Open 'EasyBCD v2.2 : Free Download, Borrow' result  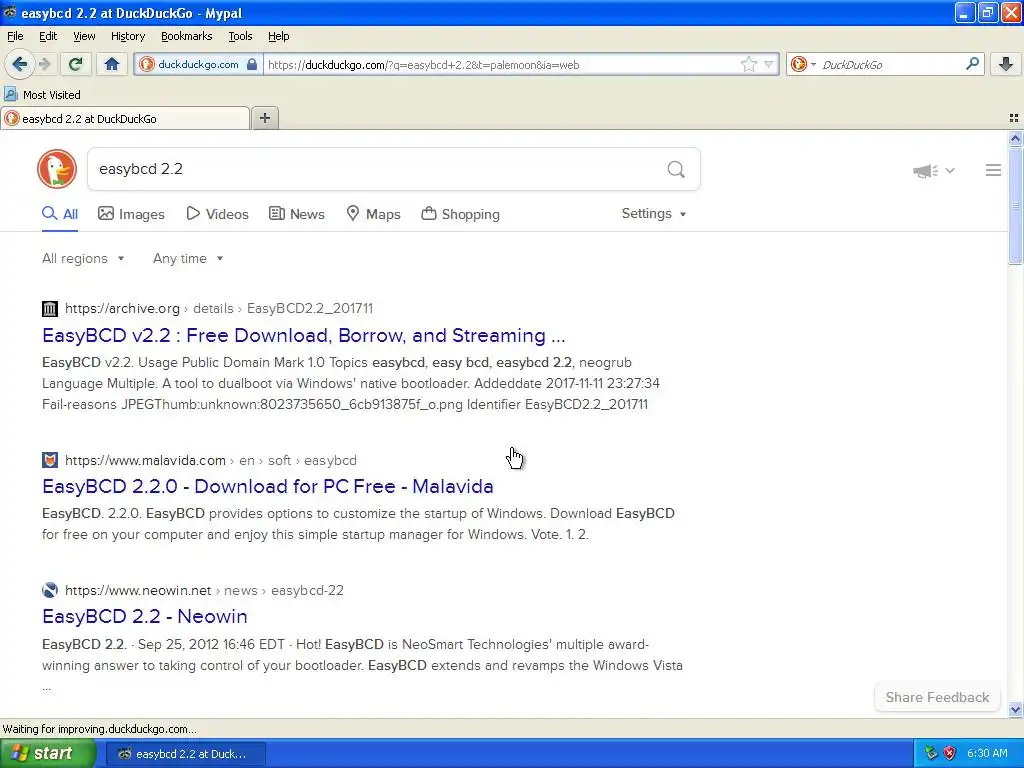[304, 335]
